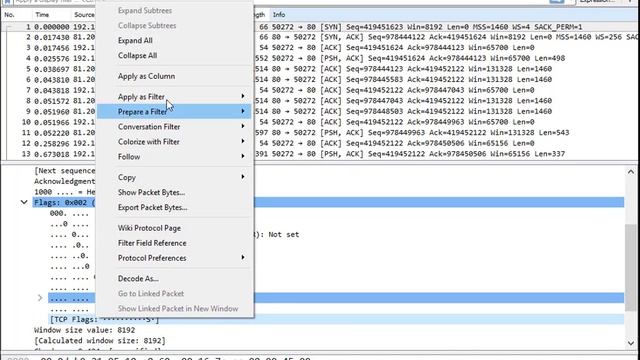Click the packet details scrollbar thumb
640x360 pixels.
pos(631,267)
